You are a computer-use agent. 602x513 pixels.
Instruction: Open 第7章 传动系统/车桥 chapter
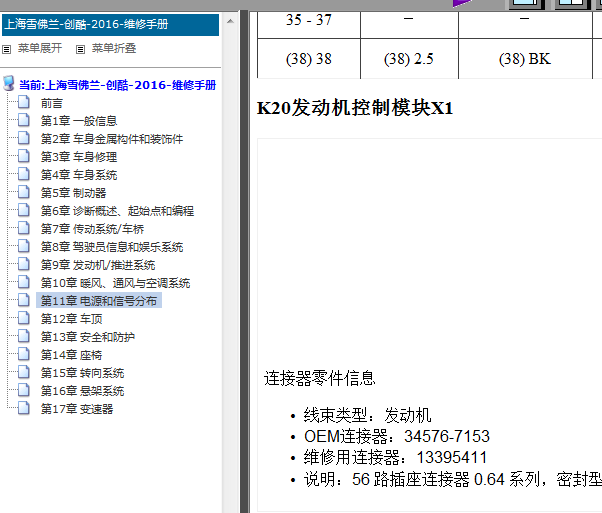pos(92,229)
